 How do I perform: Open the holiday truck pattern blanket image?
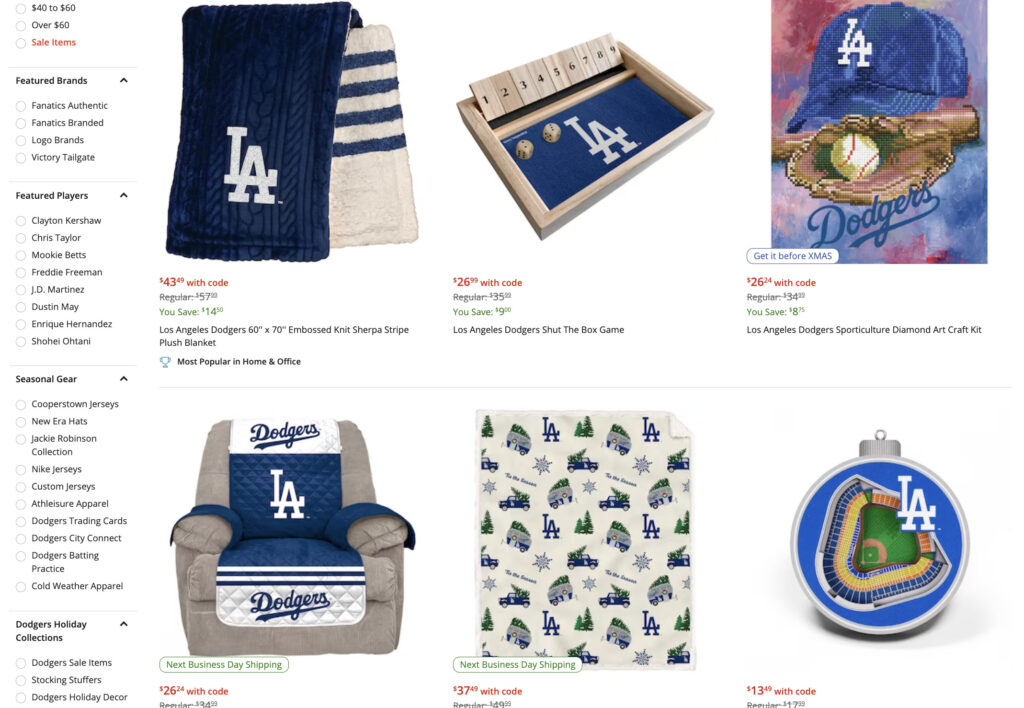point(585,539)
